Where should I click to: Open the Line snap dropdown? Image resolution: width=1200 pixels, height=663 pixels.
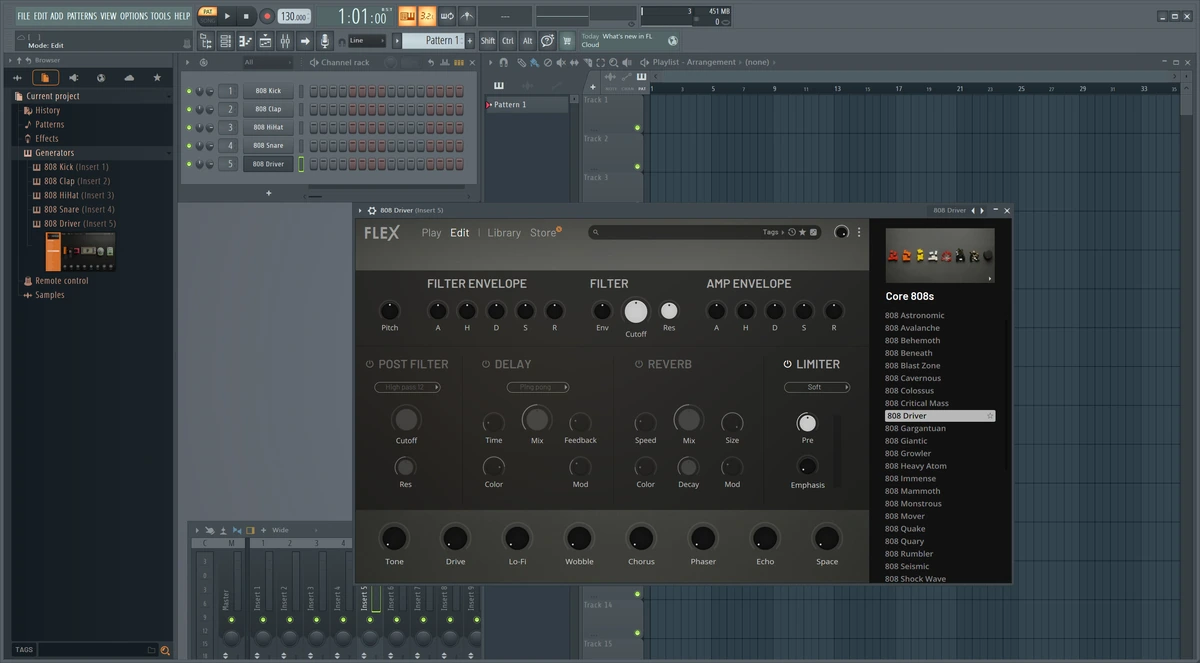(367, 41)
